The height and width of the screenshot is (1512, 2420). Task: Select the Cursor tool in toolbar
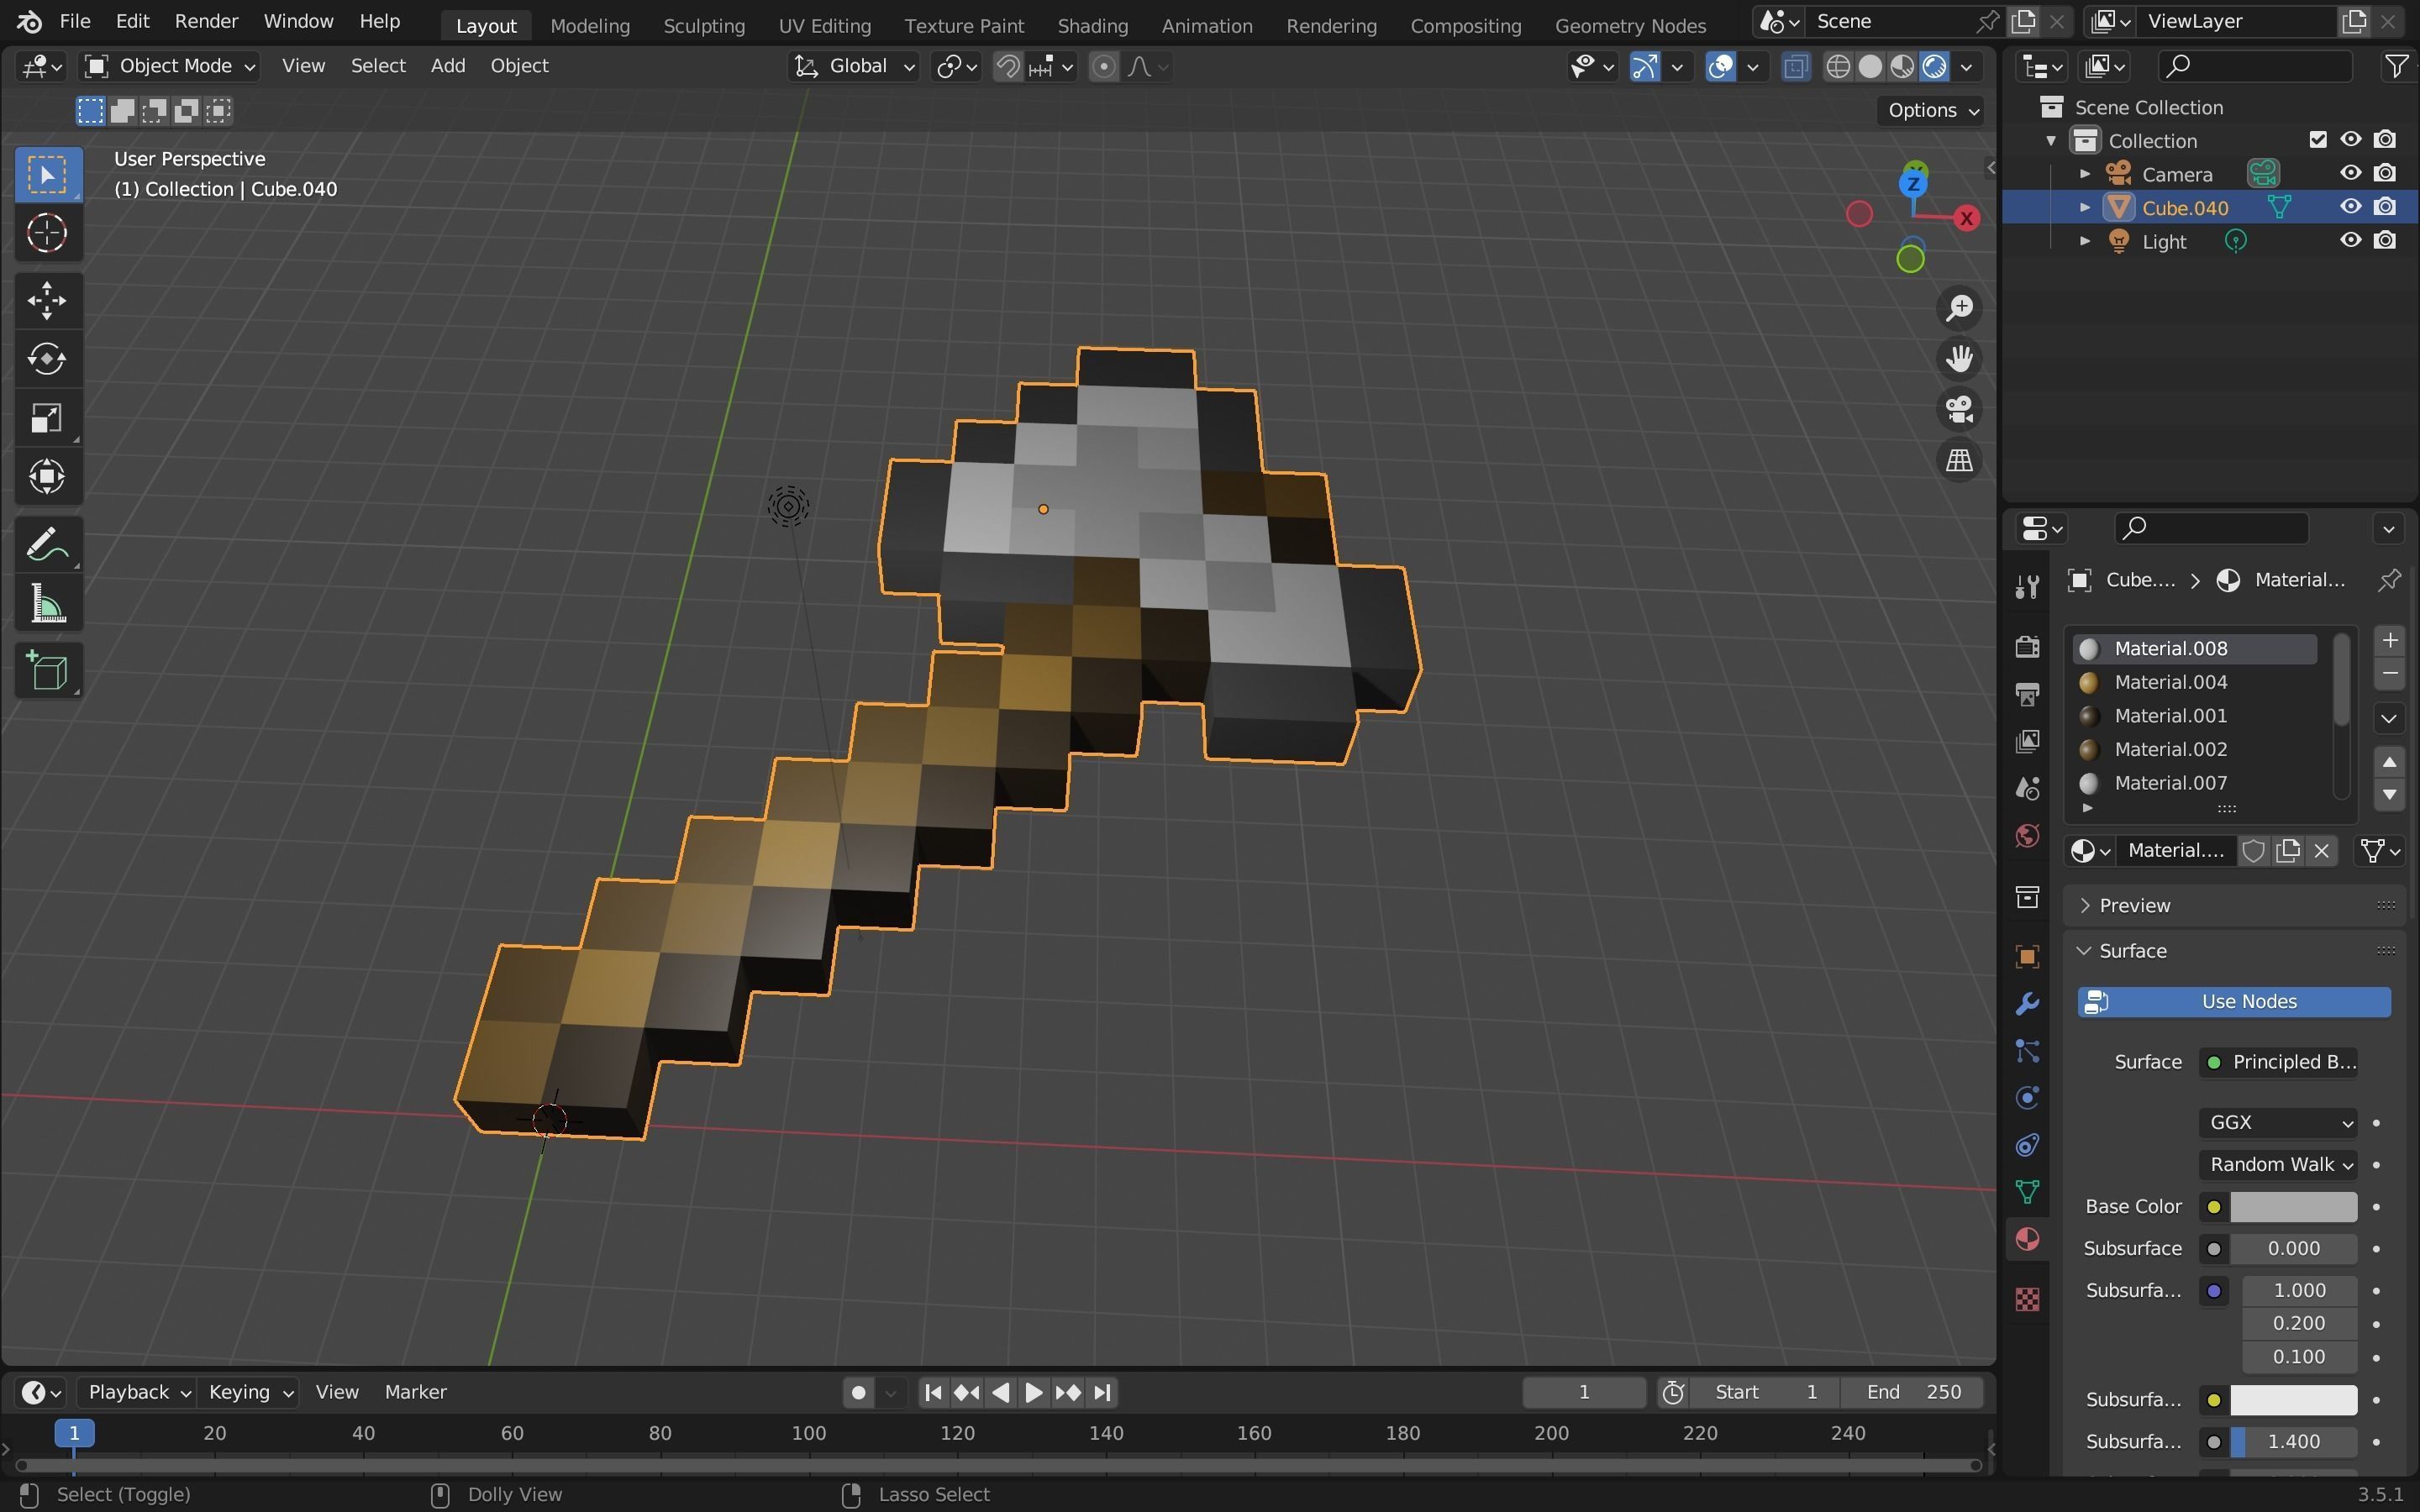47,233
